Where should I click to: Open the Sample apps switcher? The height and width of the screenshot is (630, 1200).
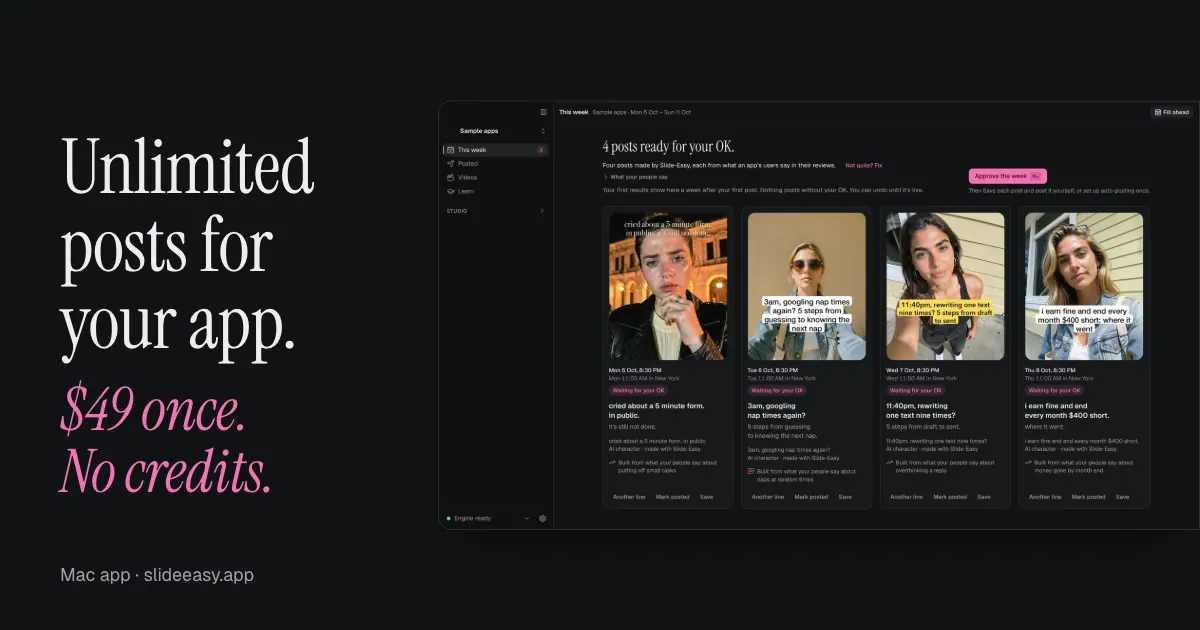(496, 131)
